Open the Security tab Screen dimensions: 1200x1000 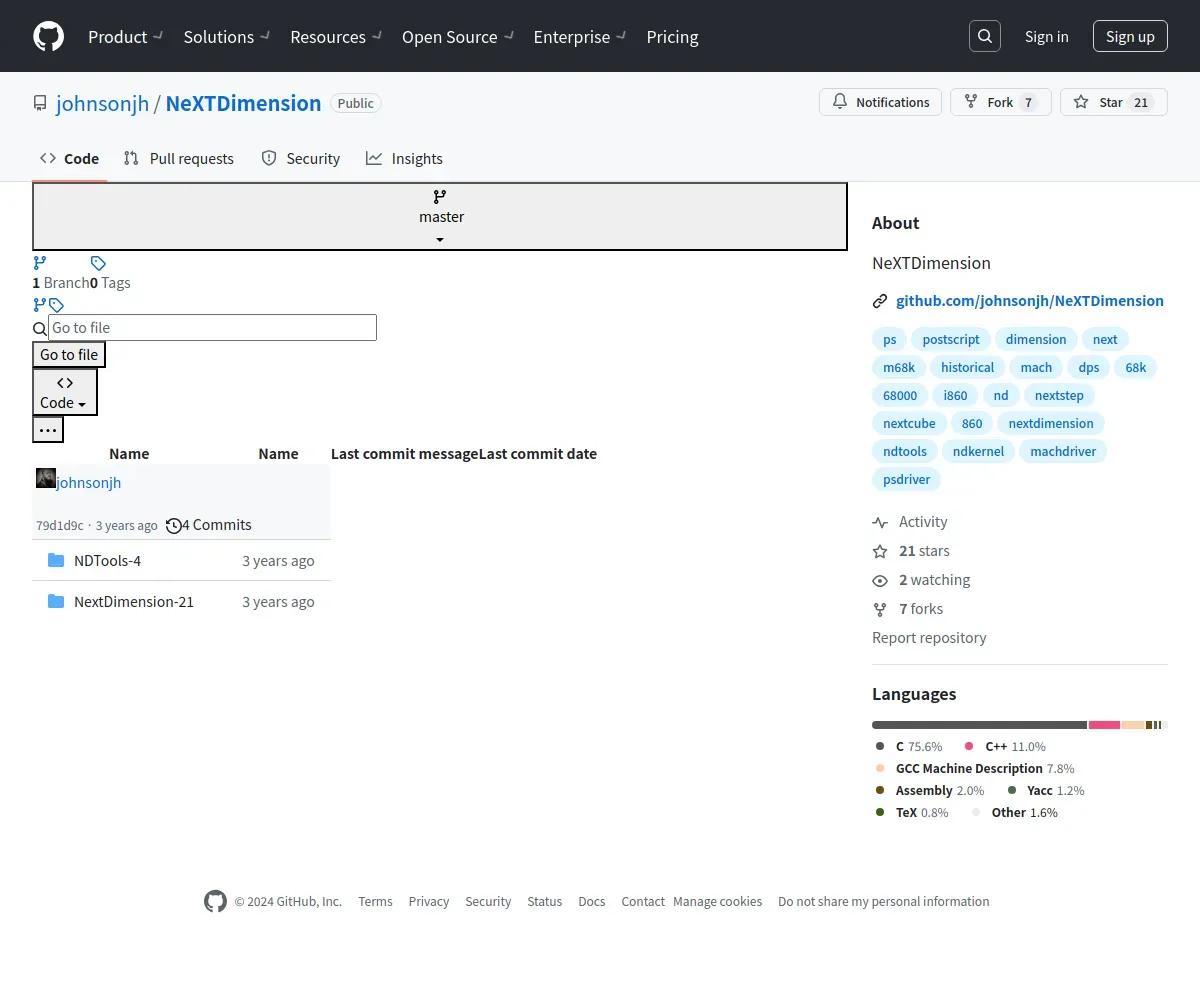[x=301, y=158]
